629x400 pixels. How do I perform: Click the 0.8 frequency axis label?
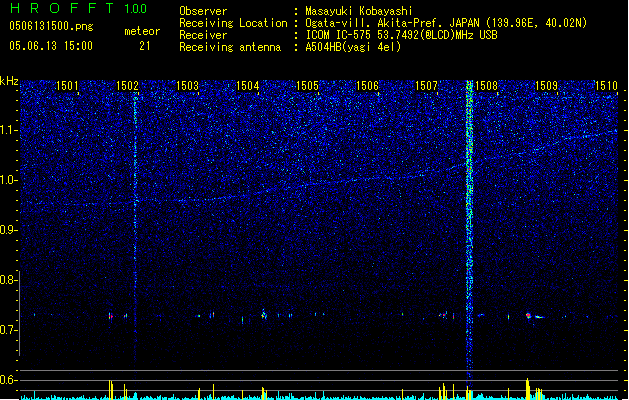[8, 280]
